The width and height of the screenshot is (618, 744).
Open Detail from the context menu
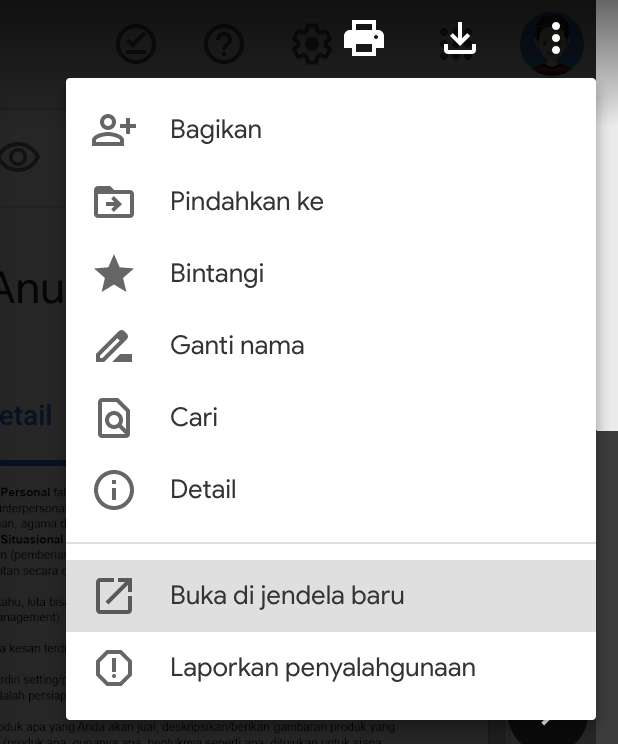203,490
